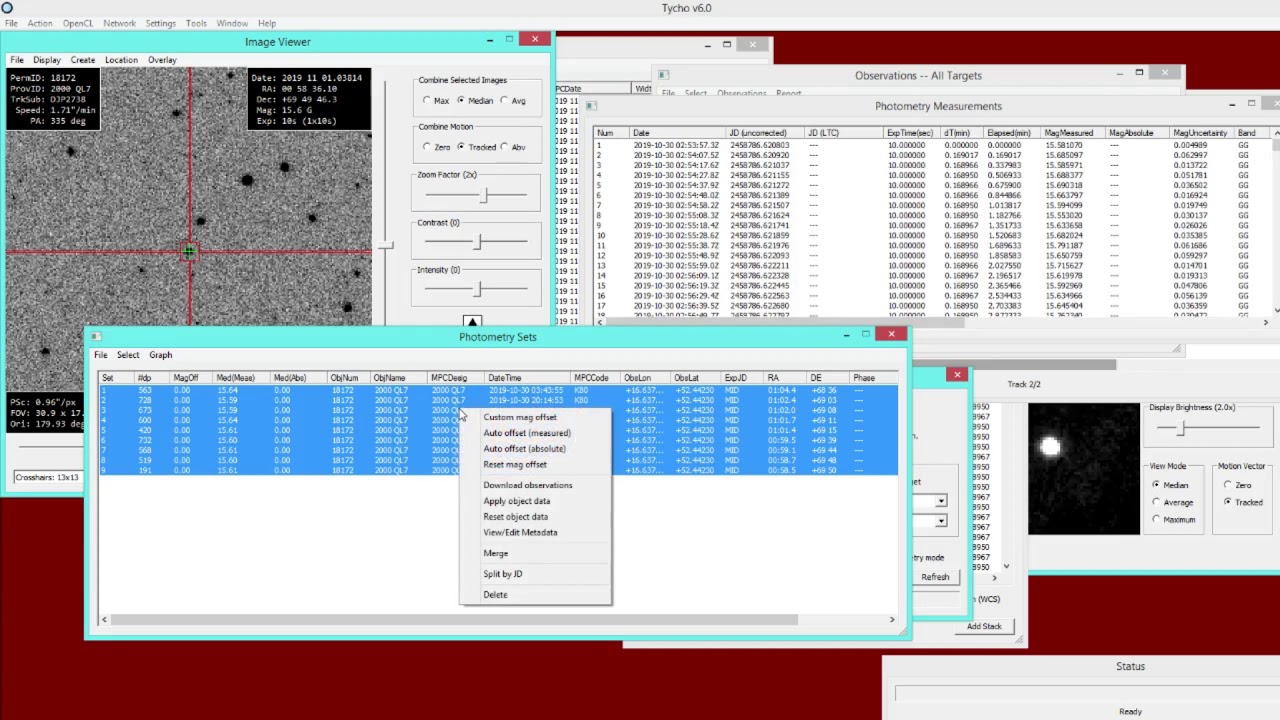The height and width of the screenshot is (720, 1280).
Task: Choose Maximum under View Mode
Action: coord(1173,519)
